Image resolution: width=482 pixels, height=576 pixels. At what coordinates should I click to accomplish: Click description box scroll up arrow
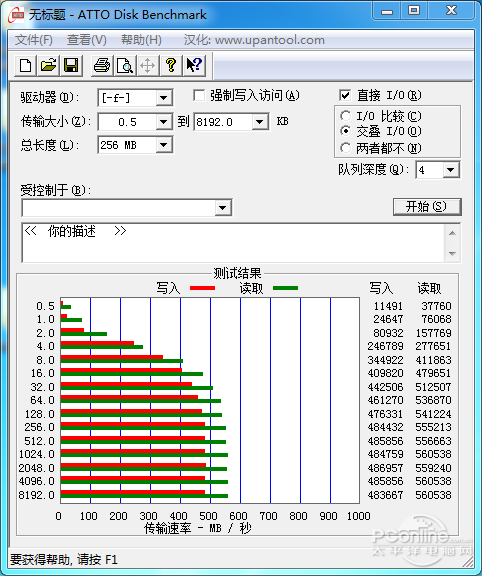[452, 233]
